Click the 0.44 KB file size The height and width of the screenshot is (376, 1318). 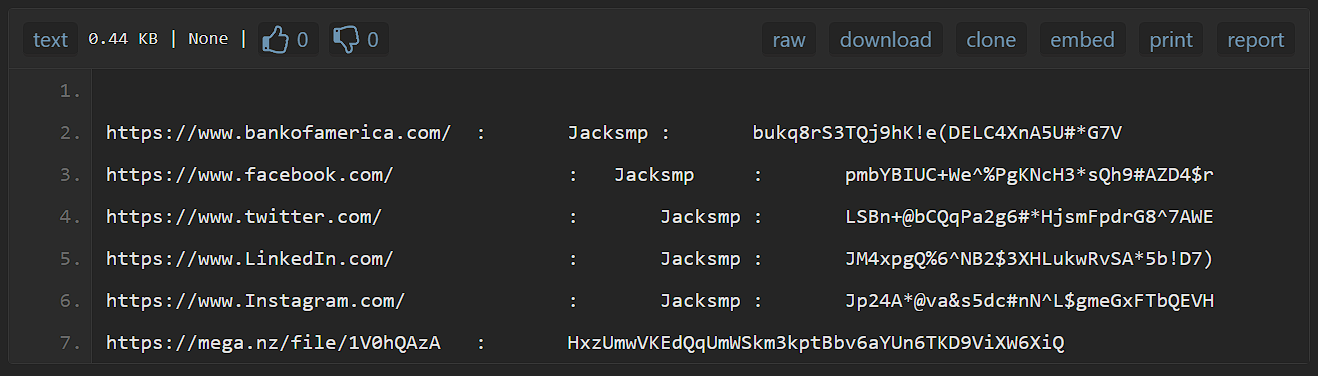coord(122,40)
